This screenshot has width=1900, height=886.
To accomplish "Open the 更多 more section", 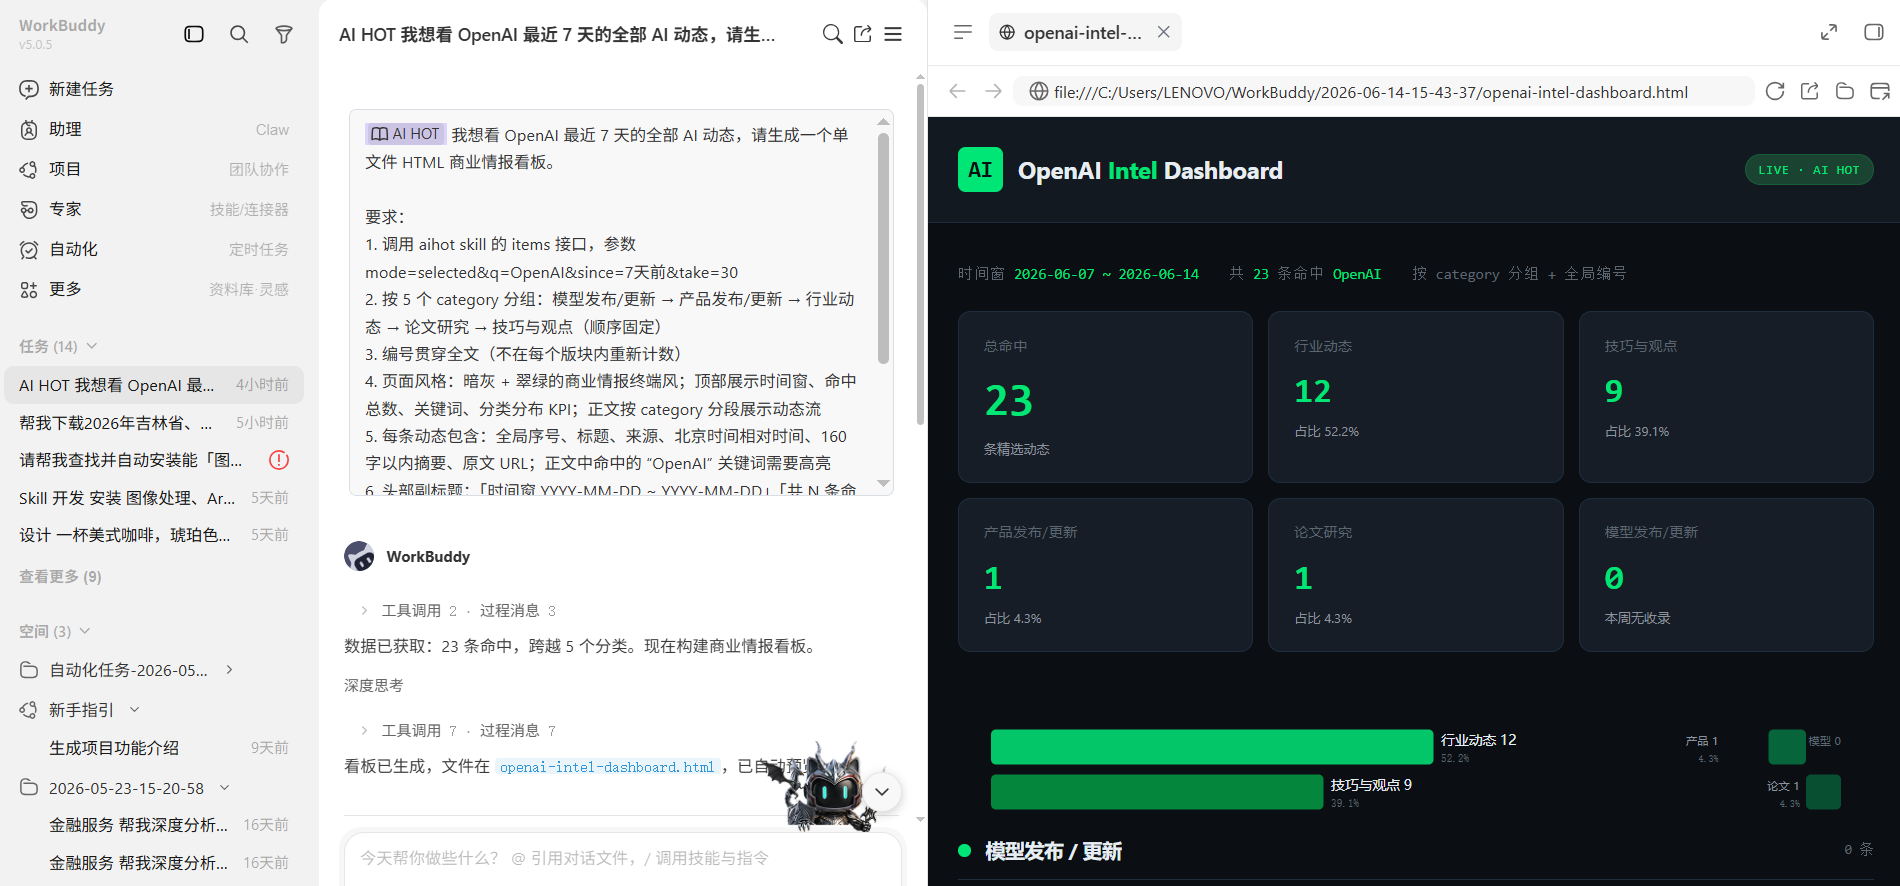I will tap(154, 289).
